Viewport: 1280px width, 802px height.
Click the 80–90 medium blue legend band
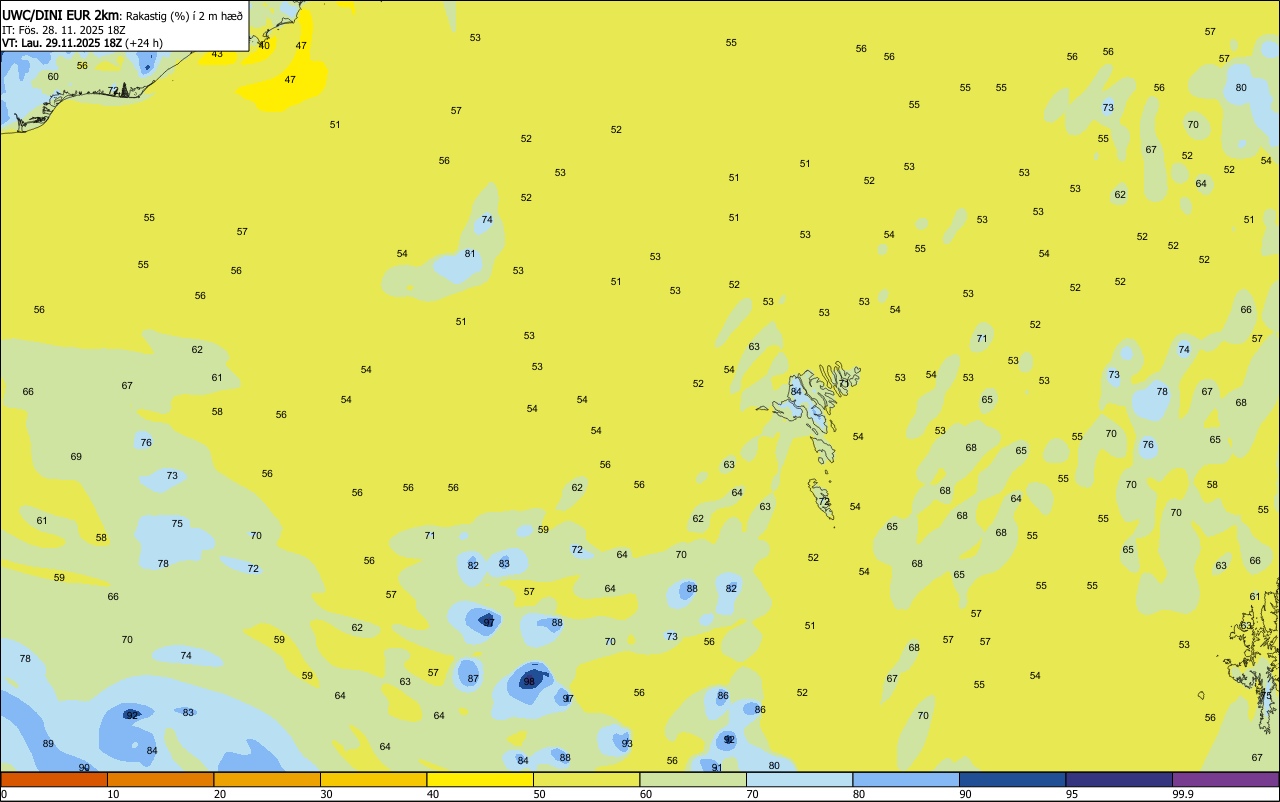[x=906, y=779]
